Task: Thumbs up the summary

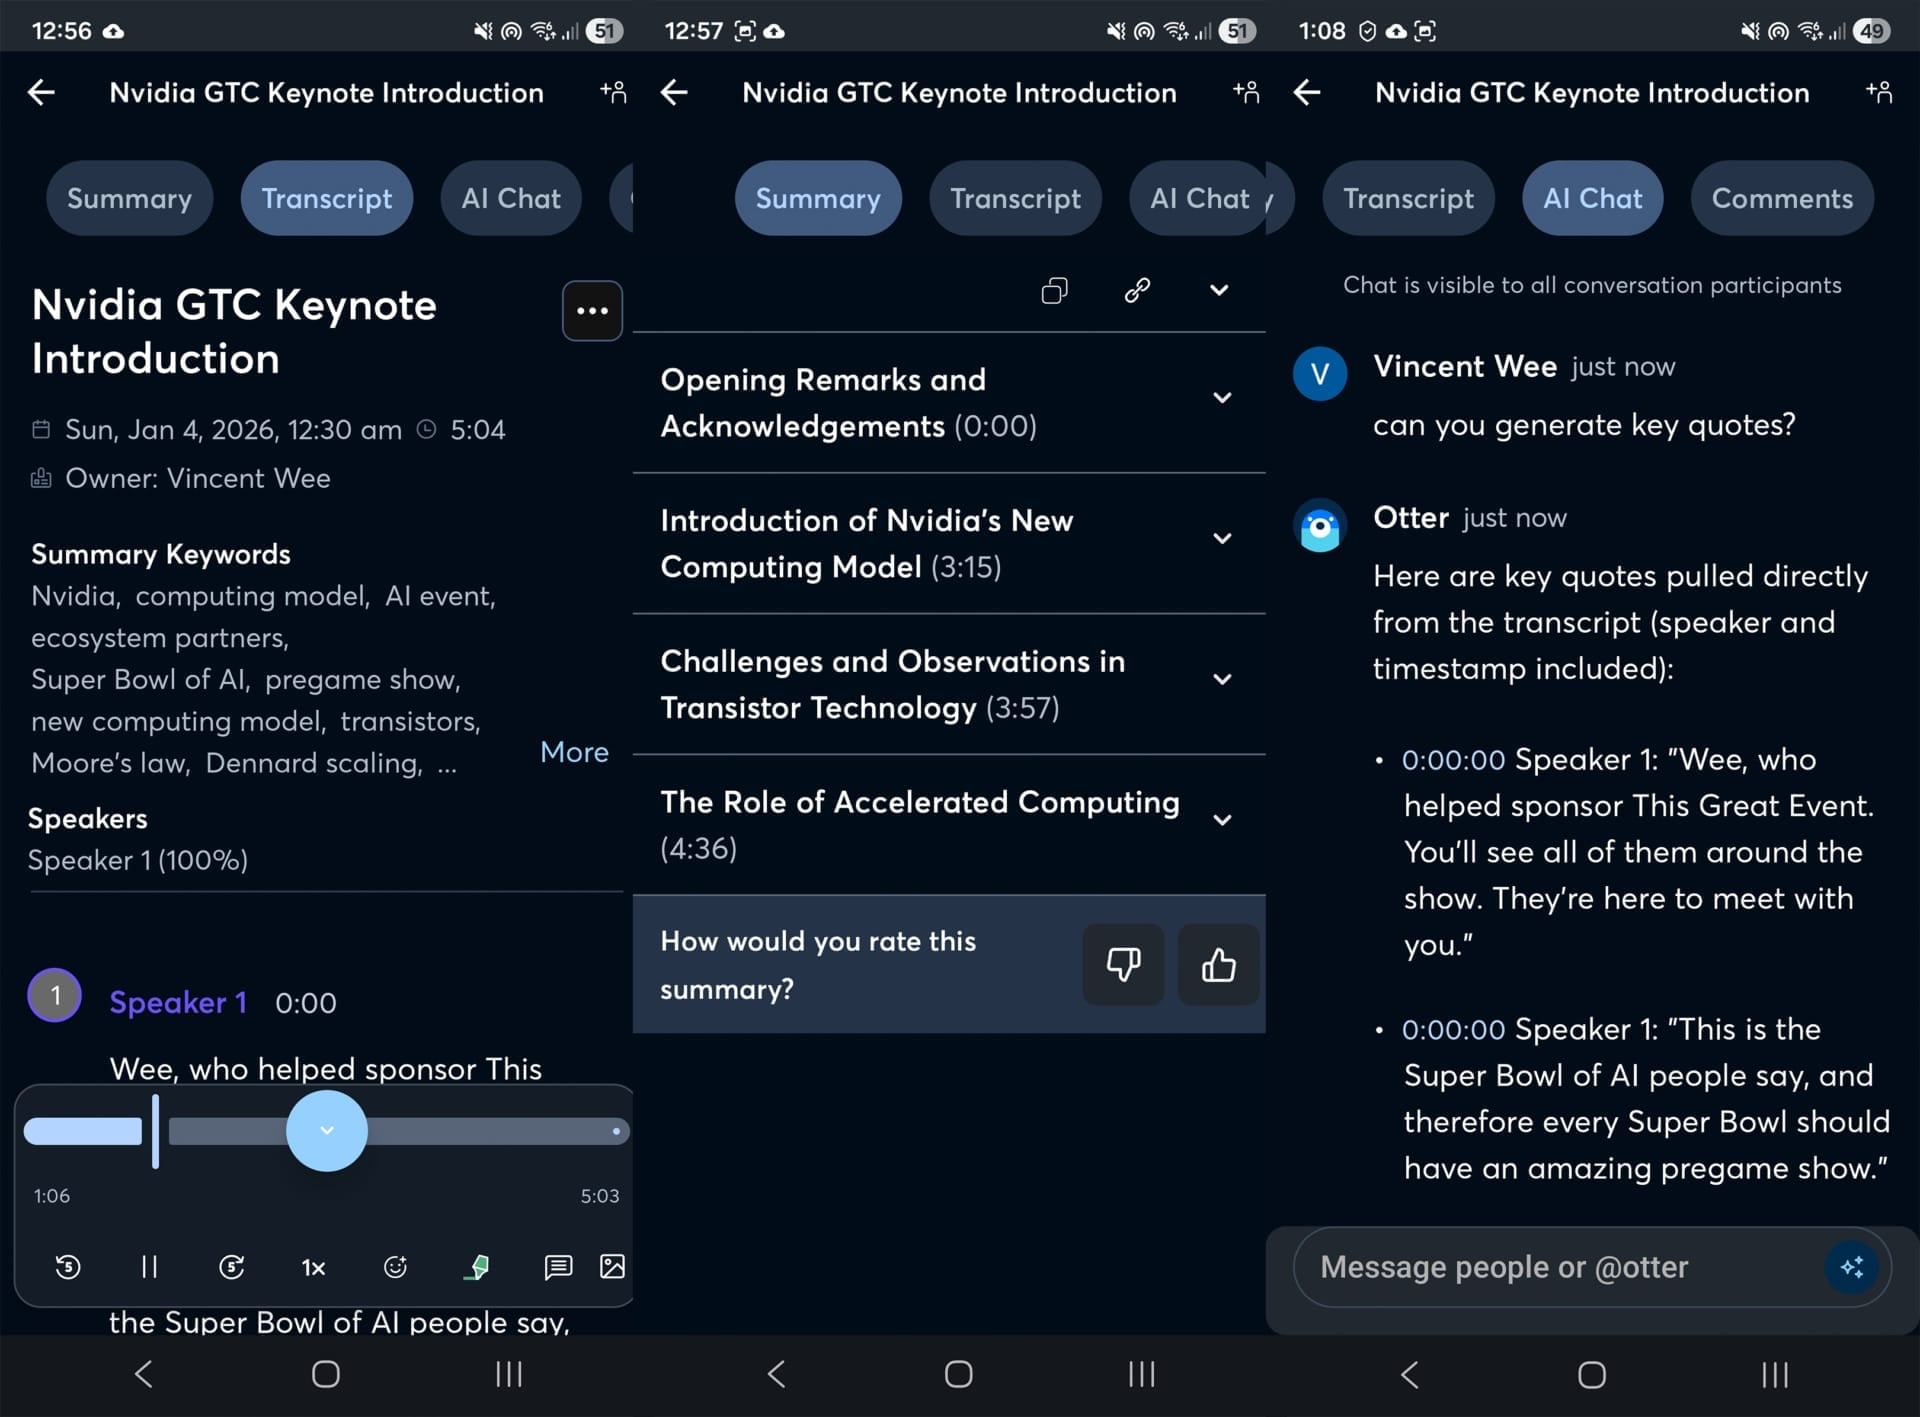Action: (1218, 965)
